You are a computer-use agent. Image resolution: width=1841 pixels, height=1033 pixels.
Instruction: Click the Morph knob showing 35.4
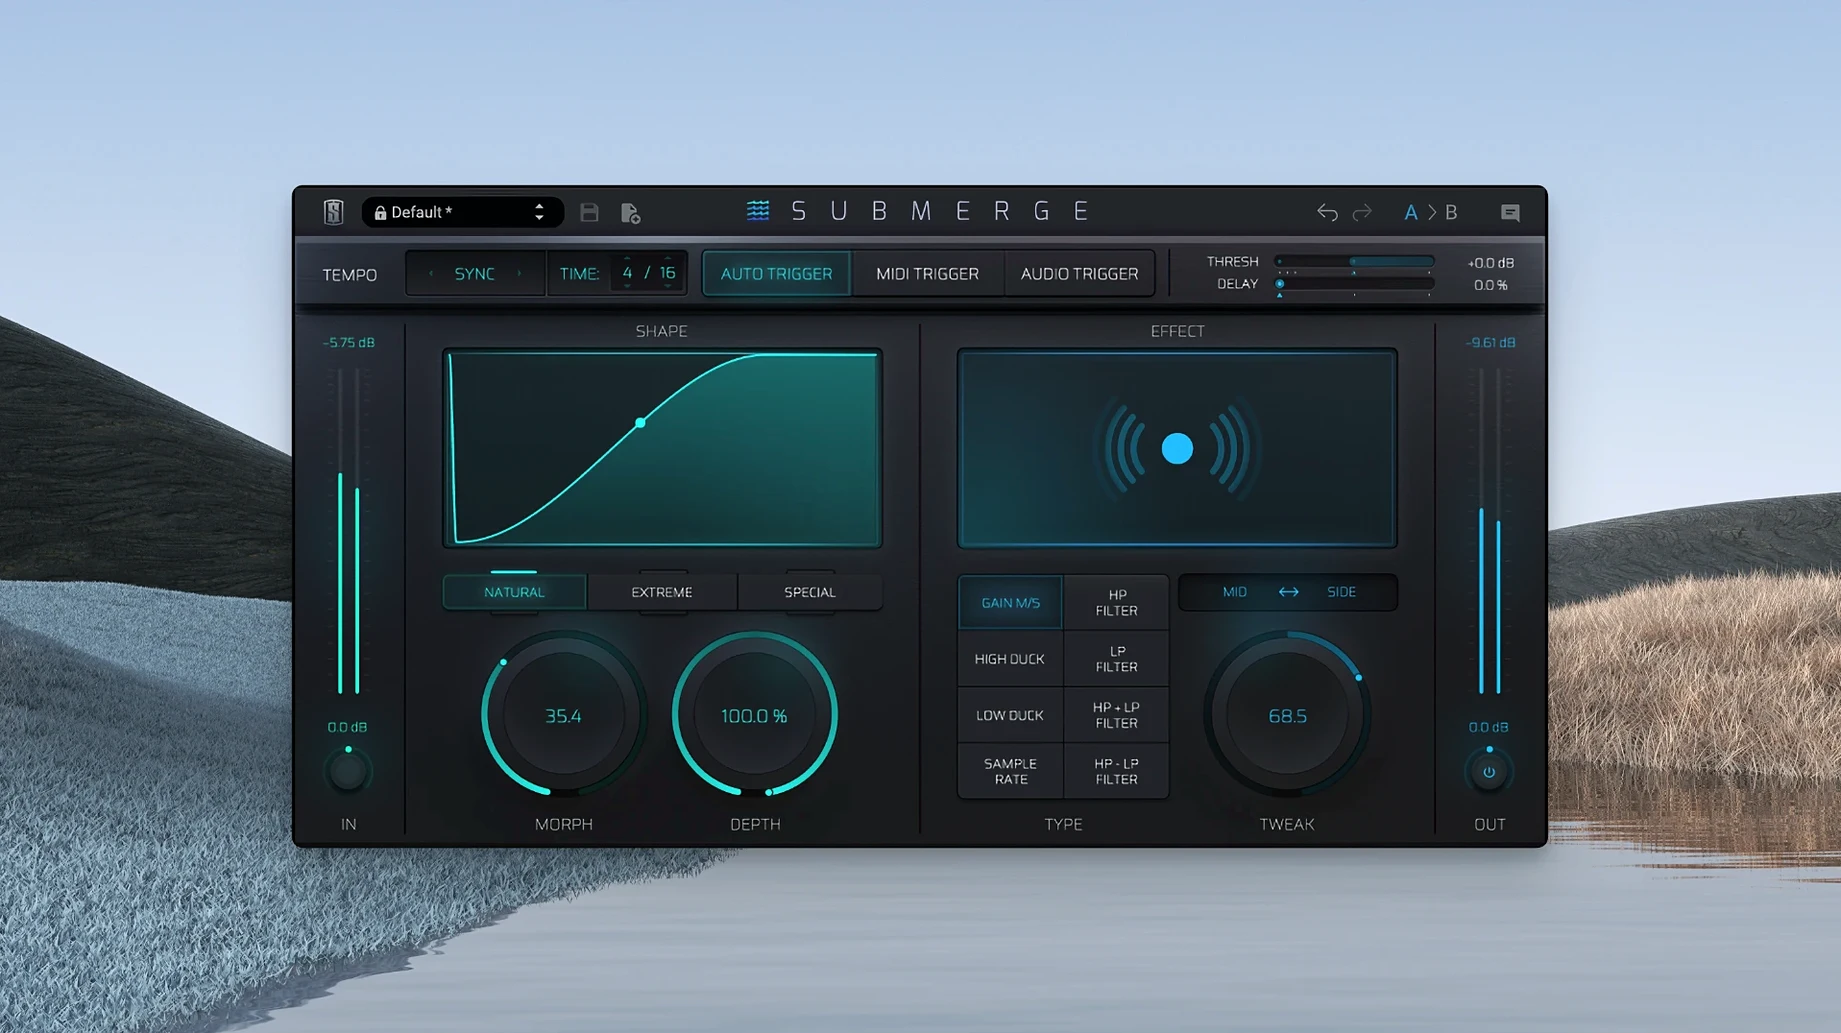click(563, 715)
